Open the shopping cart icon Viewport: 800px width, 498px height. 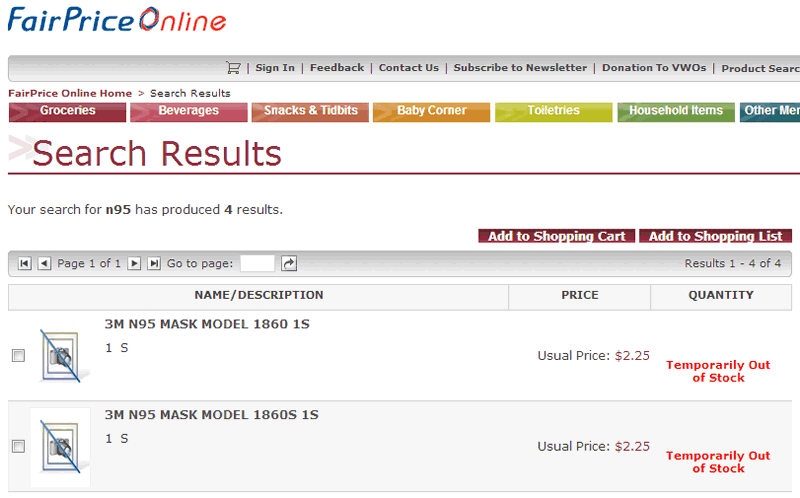click(x=233, y=68)
